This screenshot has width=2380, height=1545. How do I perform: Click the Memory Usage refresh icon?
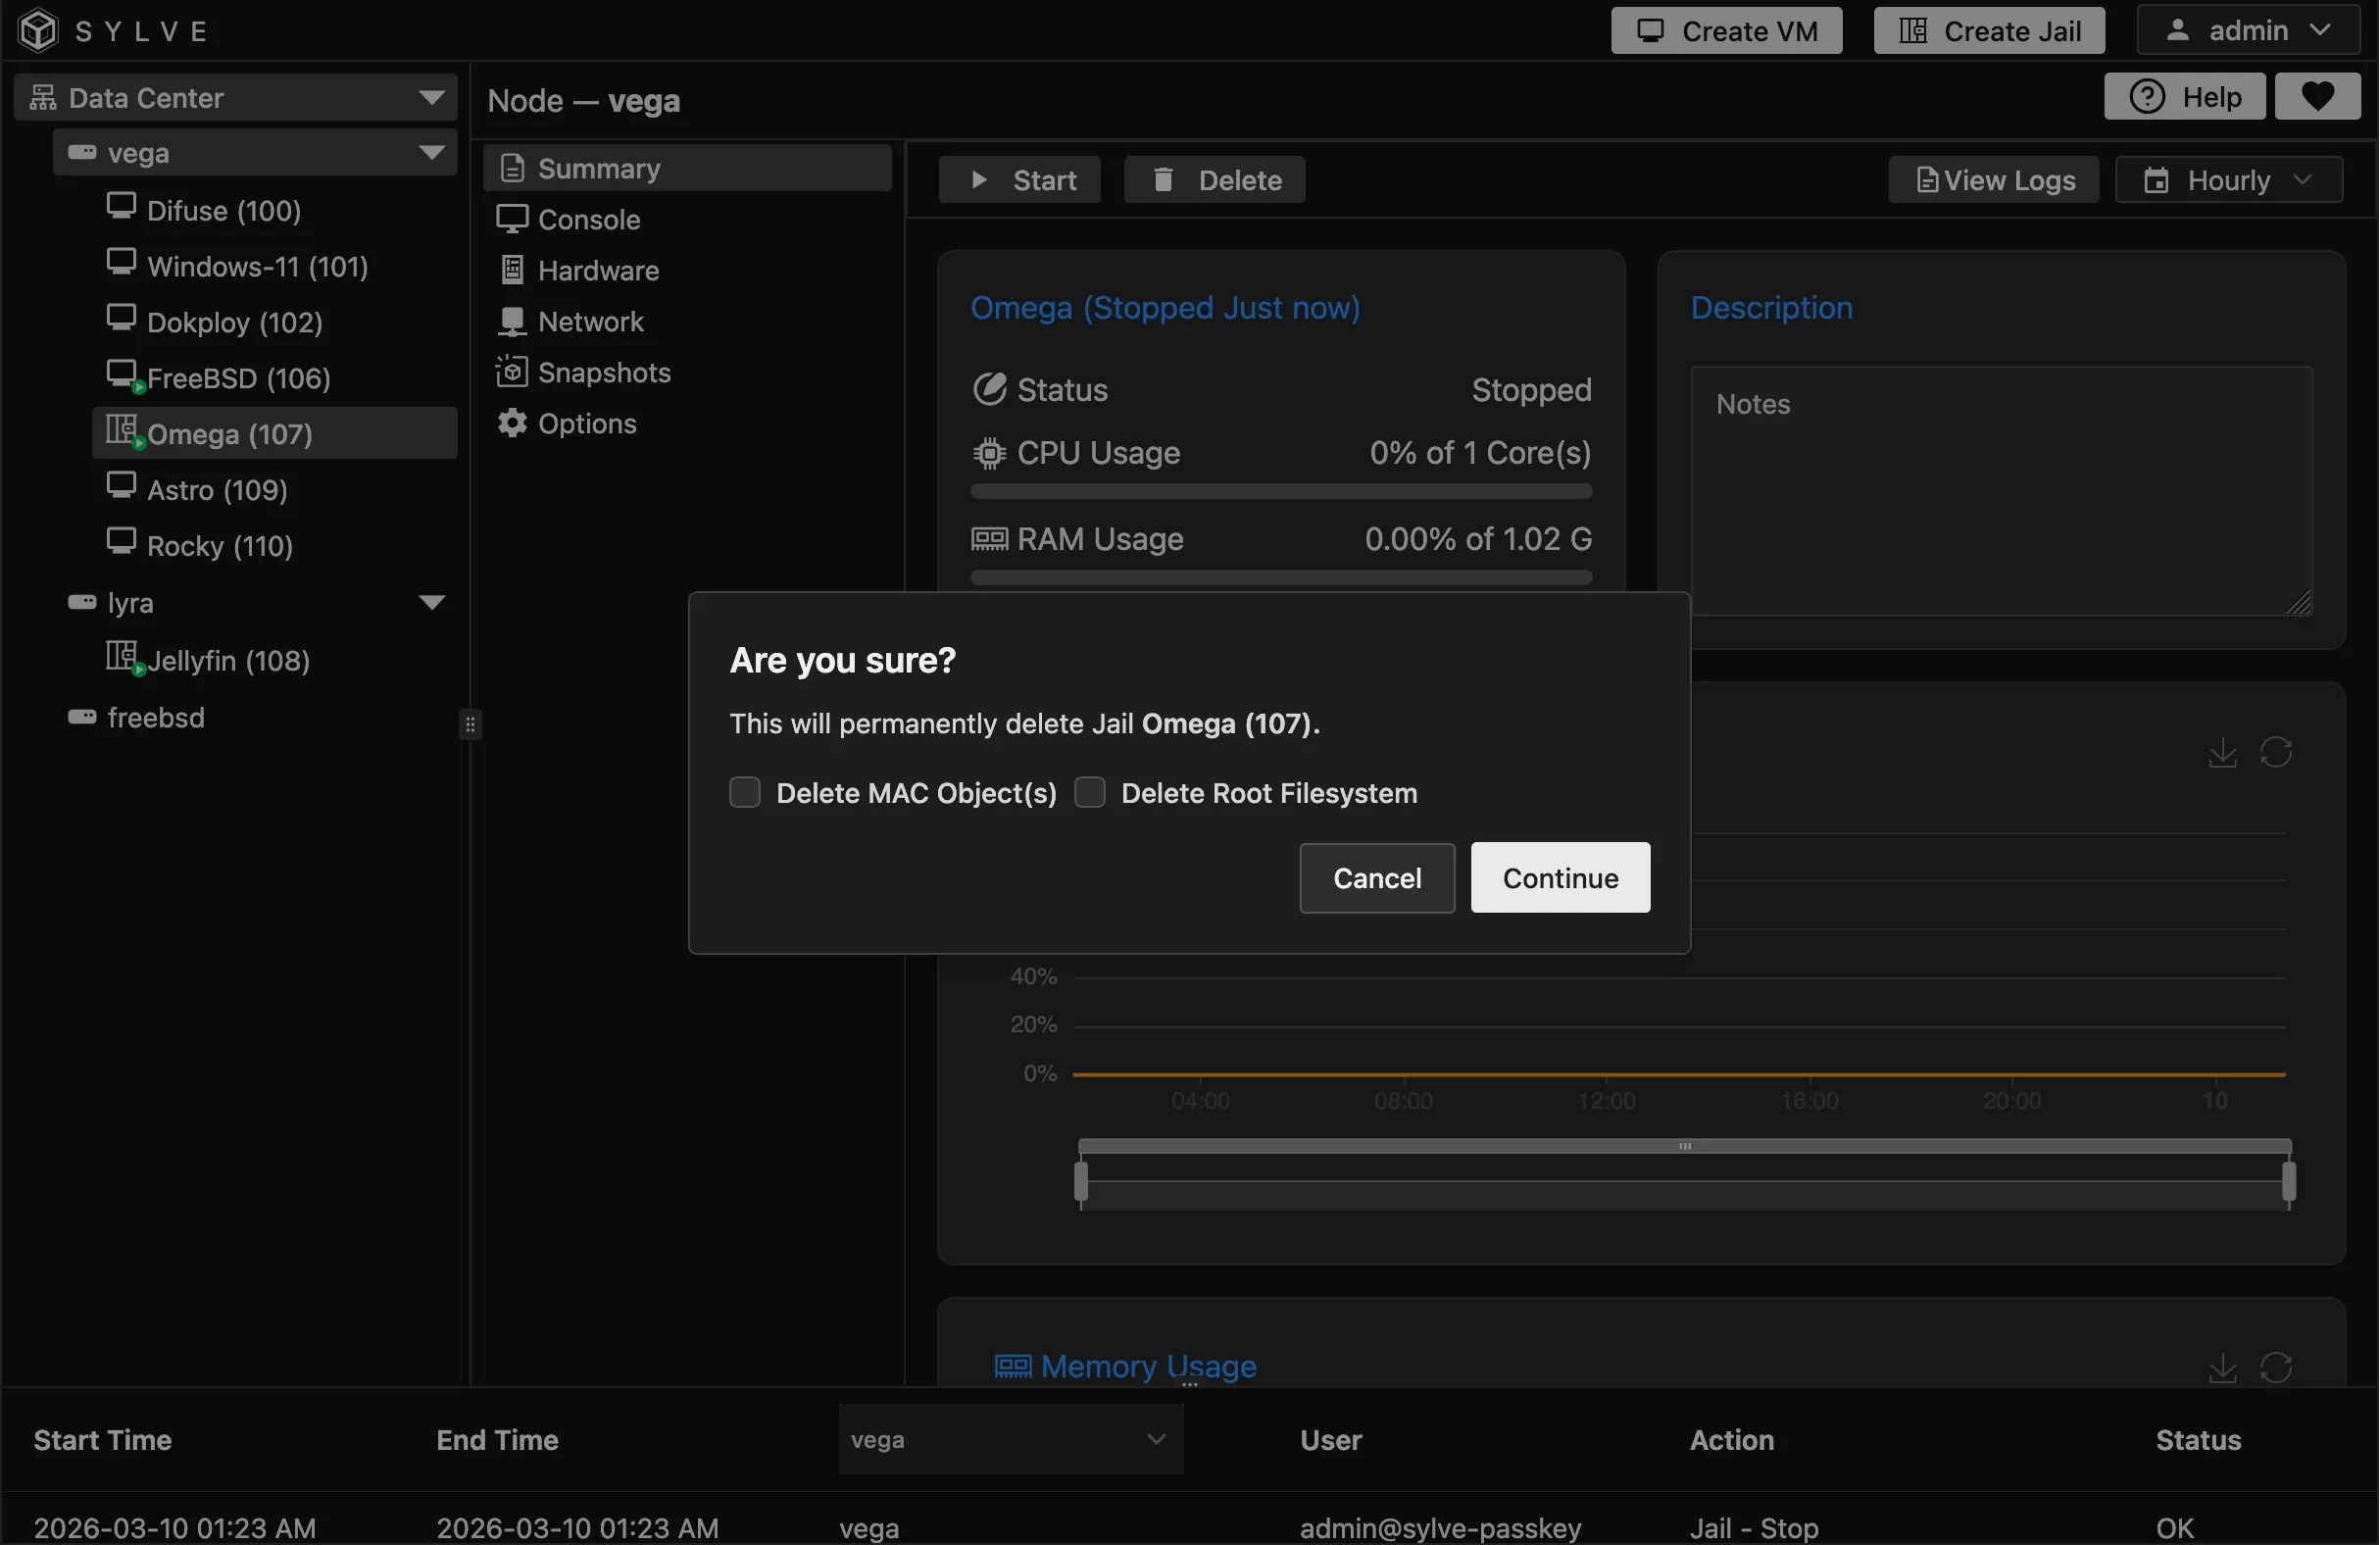pyautogui.click(x=2275, y=1367)
